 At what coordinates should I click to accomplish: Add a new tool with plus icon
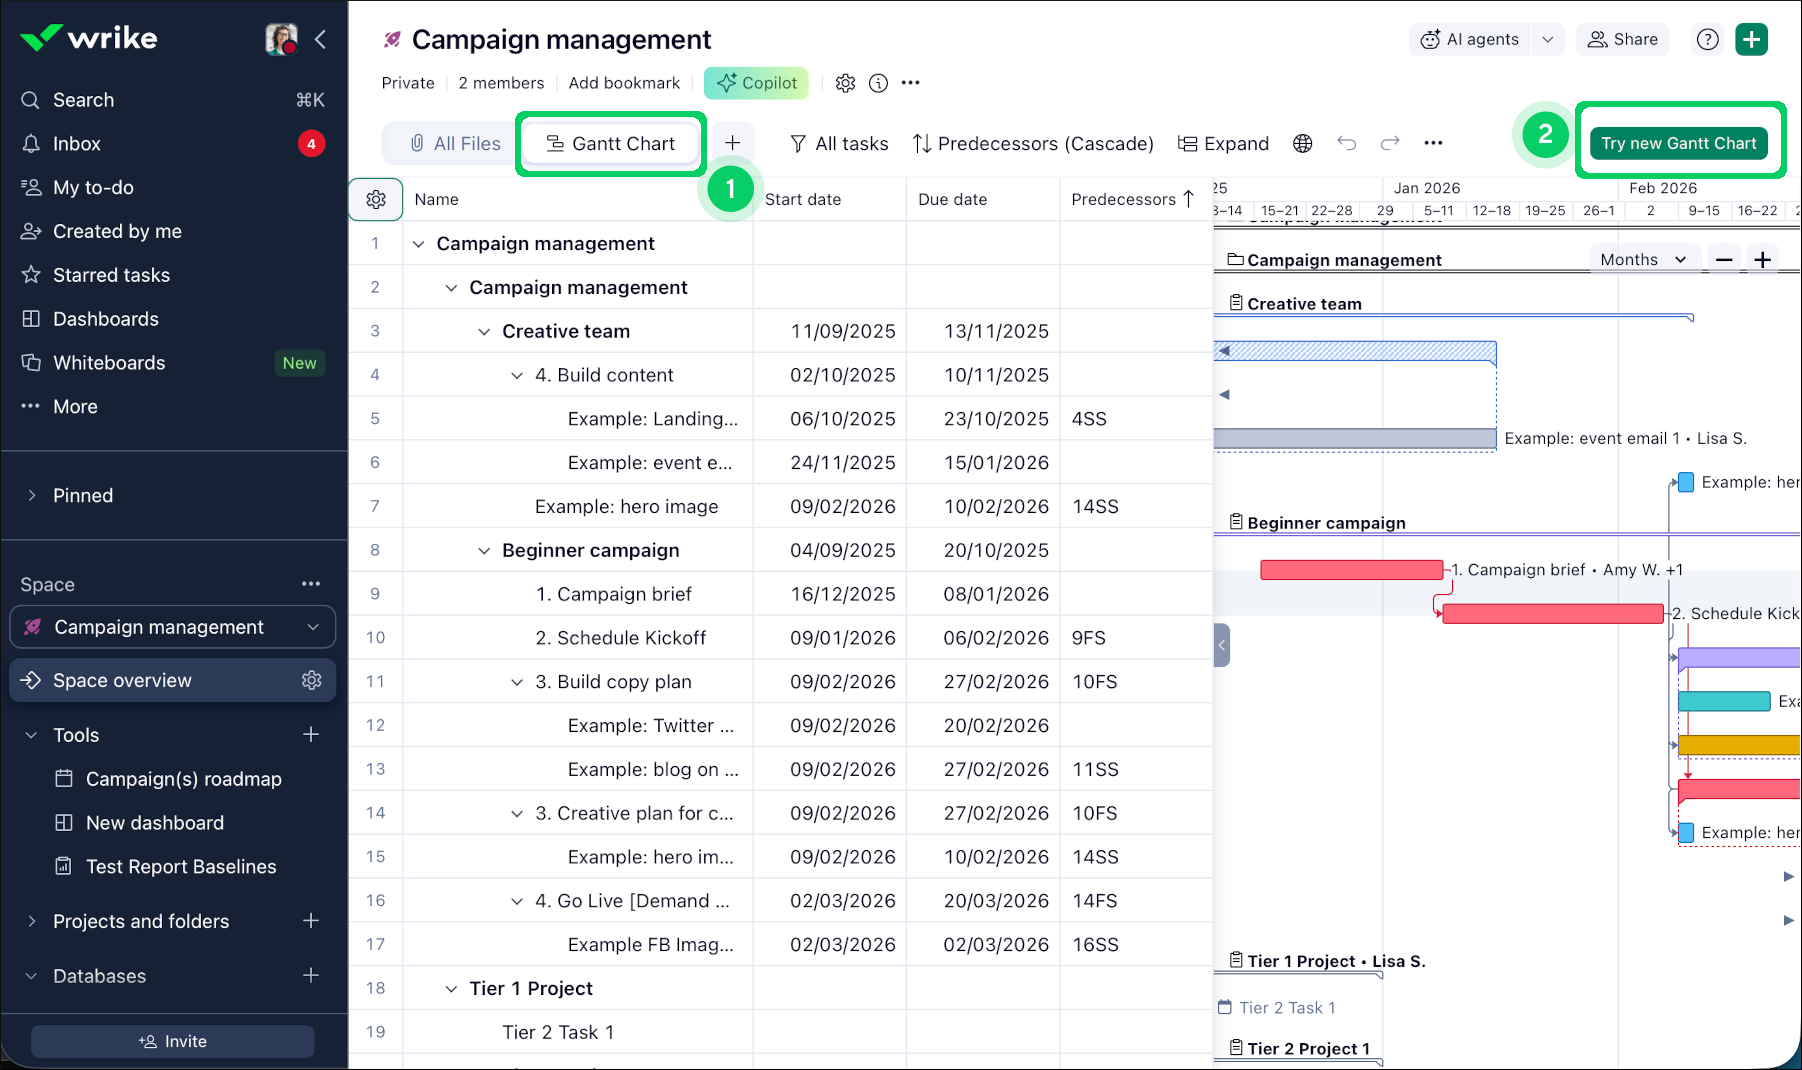tap(311, 735)
